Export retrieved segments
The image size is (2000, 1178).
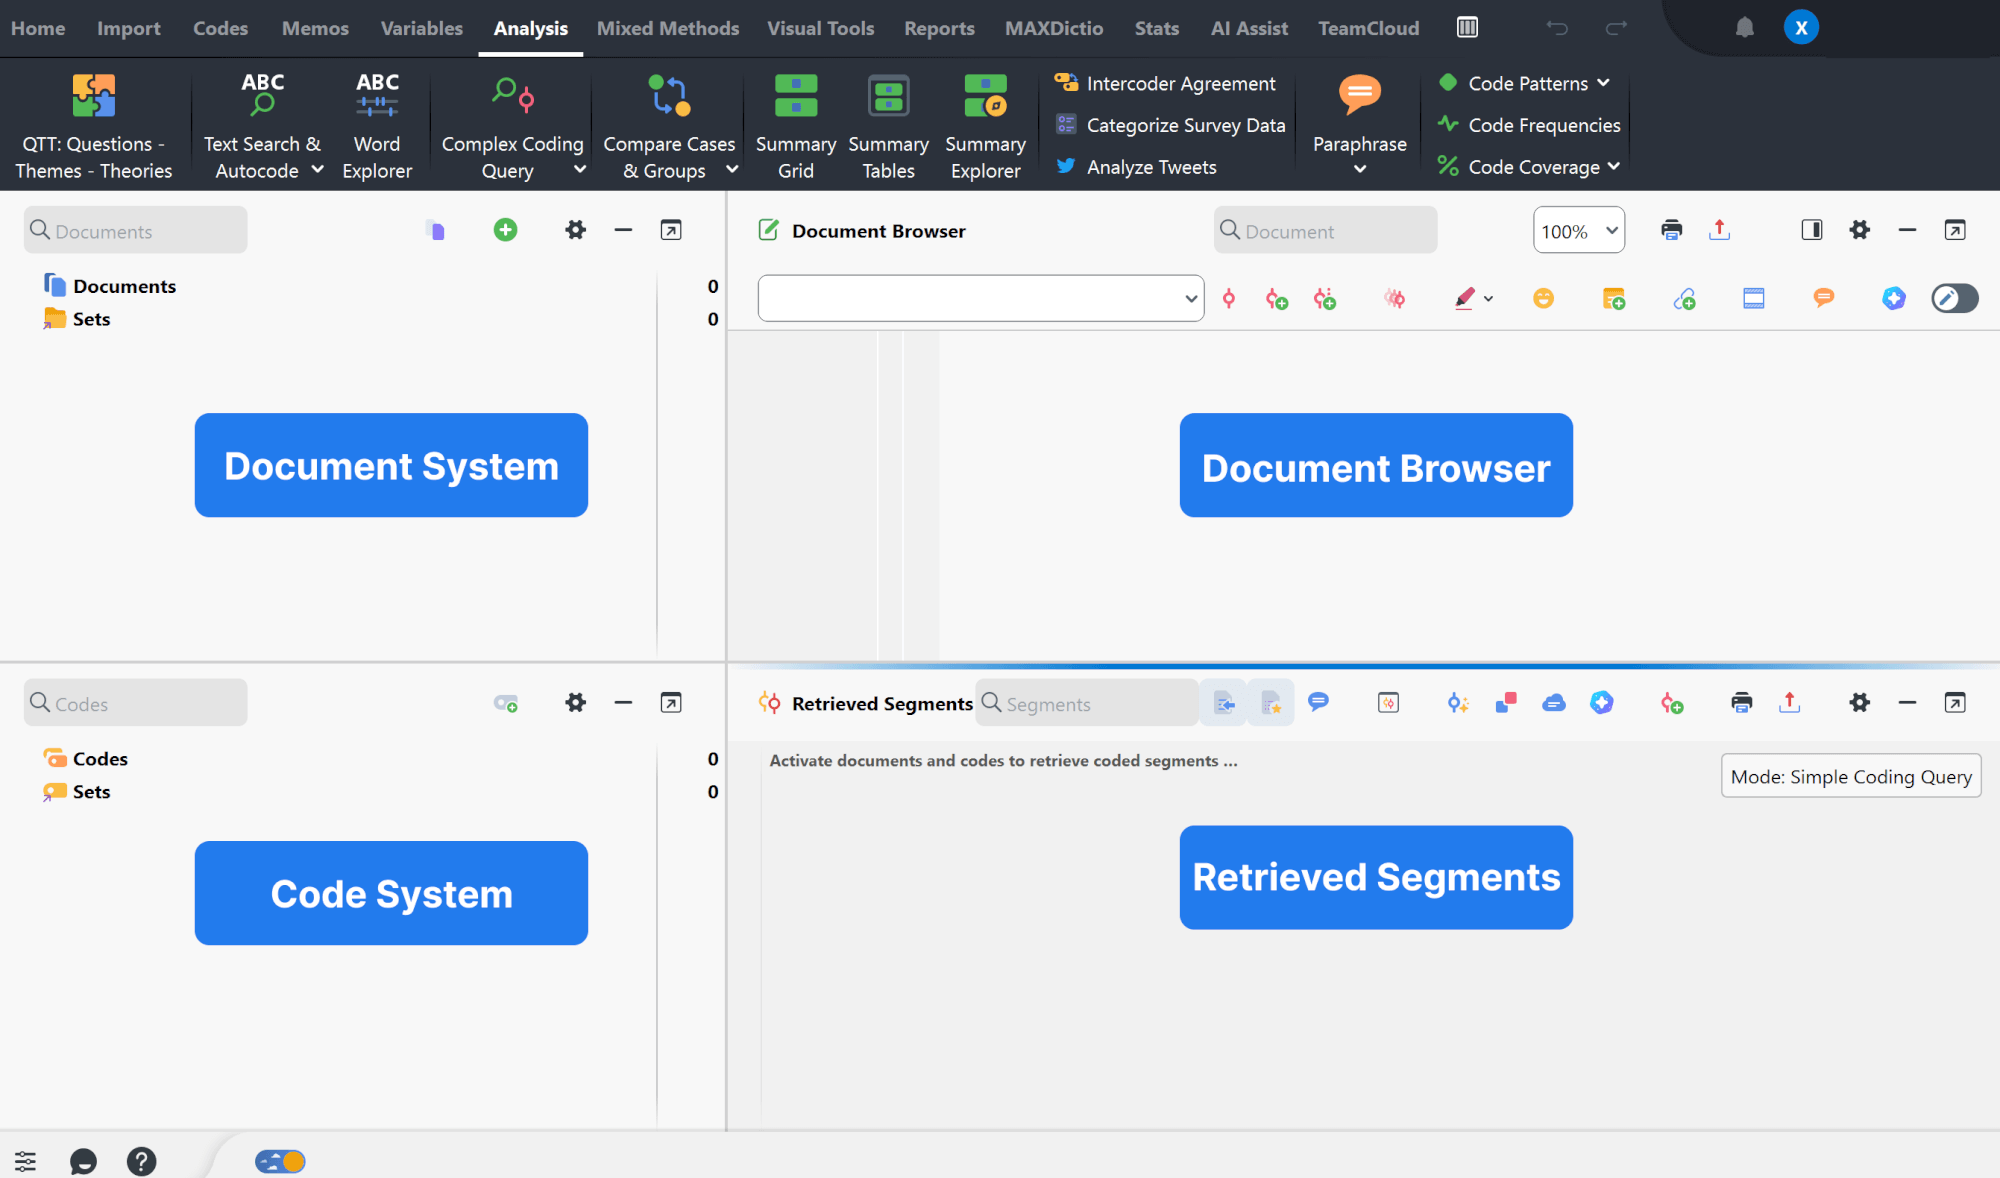(x=1789, y=703)
